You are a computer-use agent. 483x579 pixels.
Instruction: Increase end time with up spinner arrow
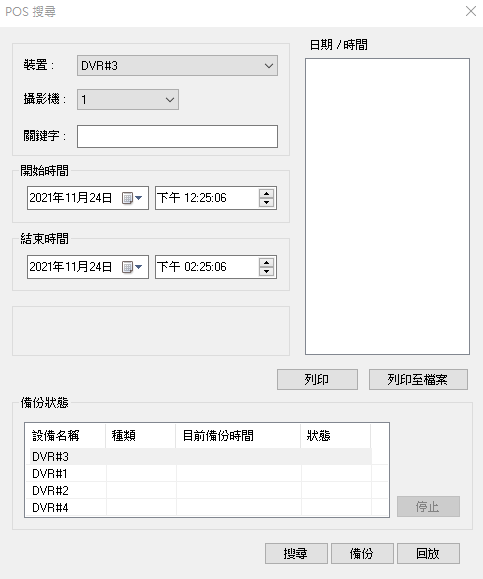tap(266, 262)
